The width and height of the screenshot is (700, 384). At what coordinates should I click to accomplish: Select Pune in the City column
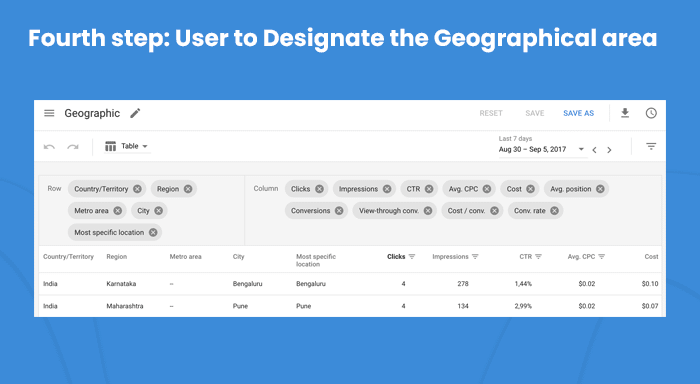point(240,306)
